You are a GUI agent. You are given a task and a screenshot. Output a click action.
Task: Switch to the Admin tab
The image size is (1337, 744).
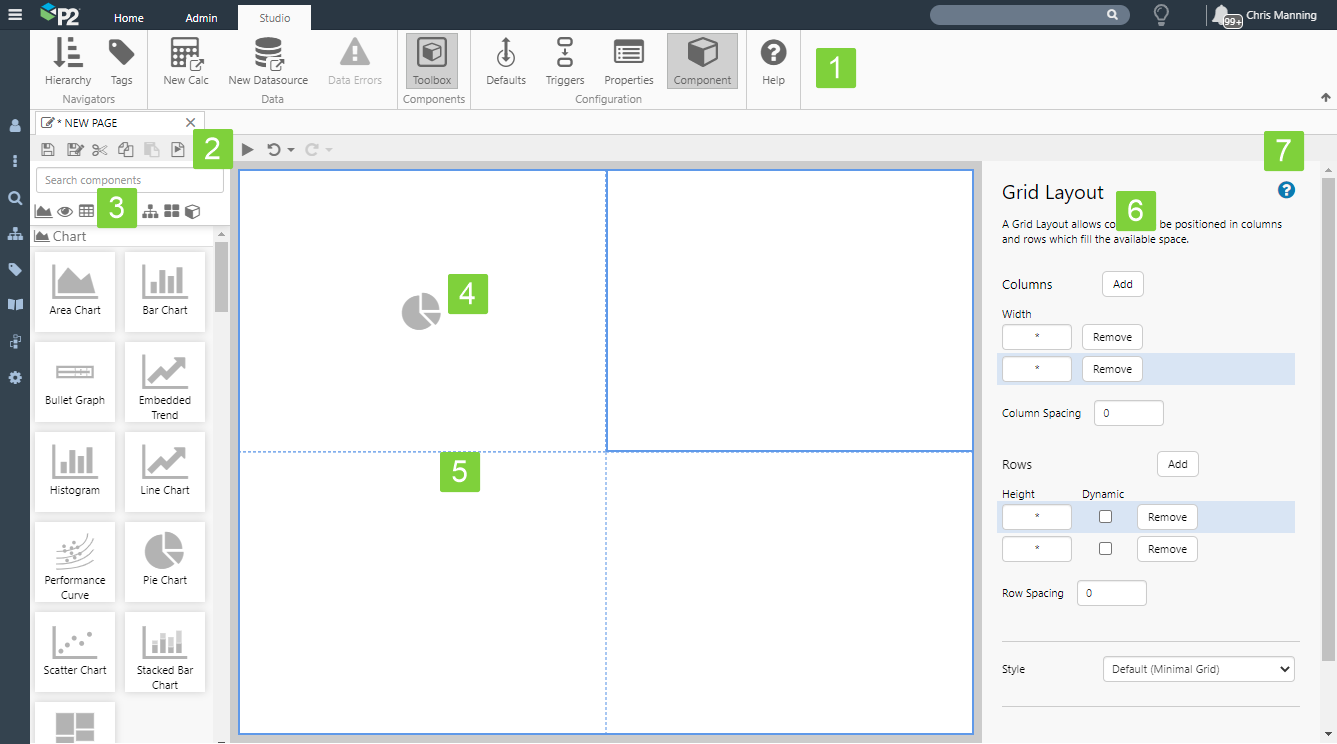tap(201, 17)
